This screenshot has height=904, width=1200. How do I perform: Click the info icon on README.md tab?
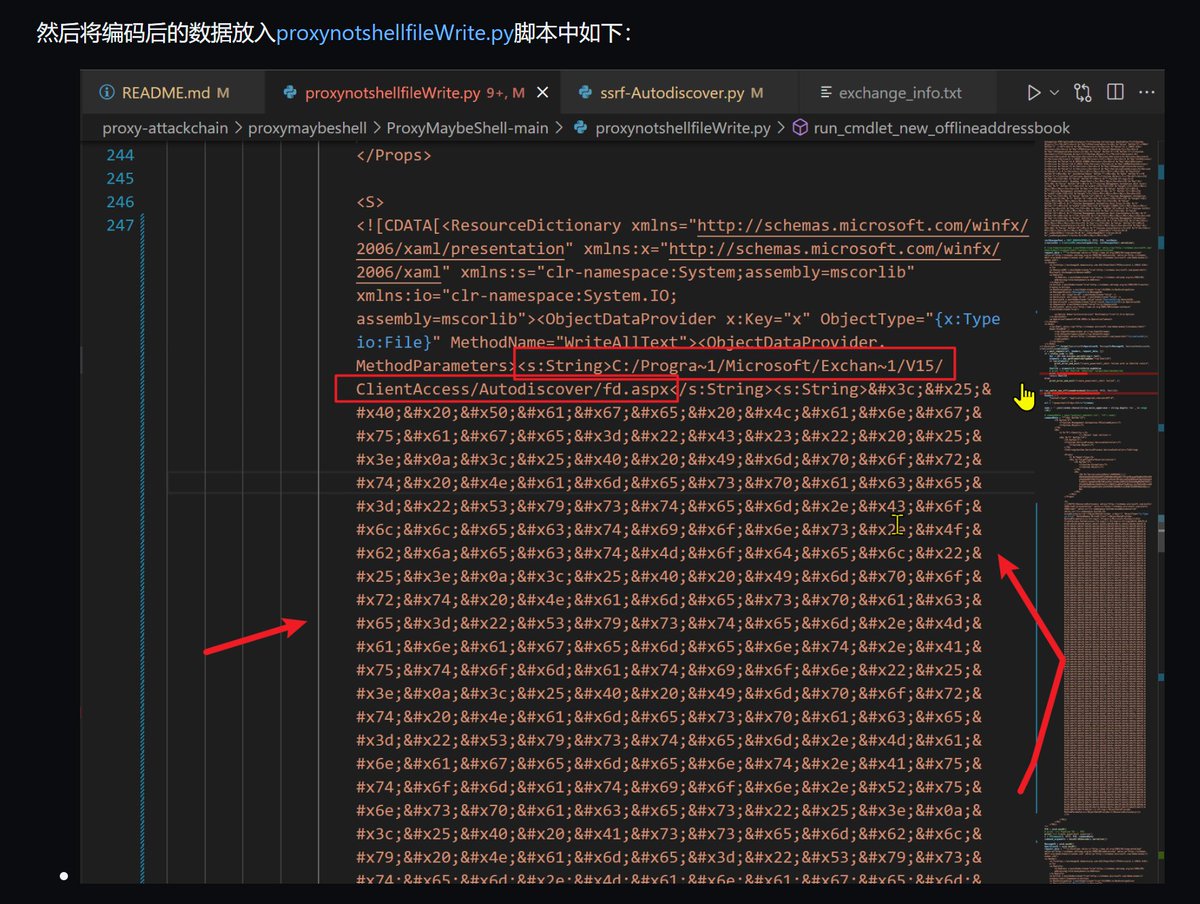pos(107,93)
